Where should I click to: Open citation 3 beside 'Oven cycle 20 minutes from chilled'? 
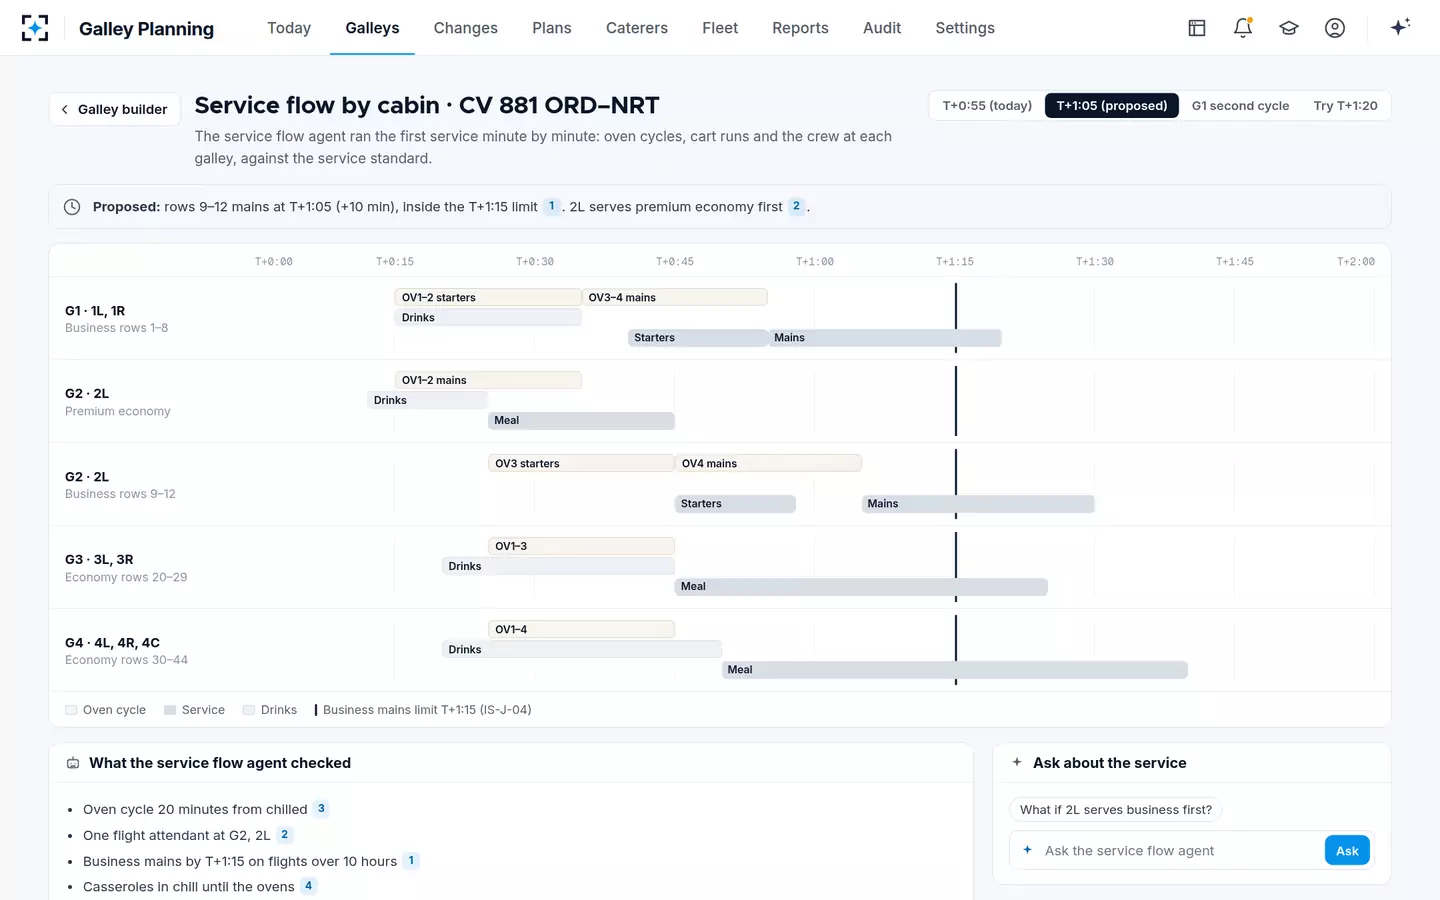[x=321, y=809]
